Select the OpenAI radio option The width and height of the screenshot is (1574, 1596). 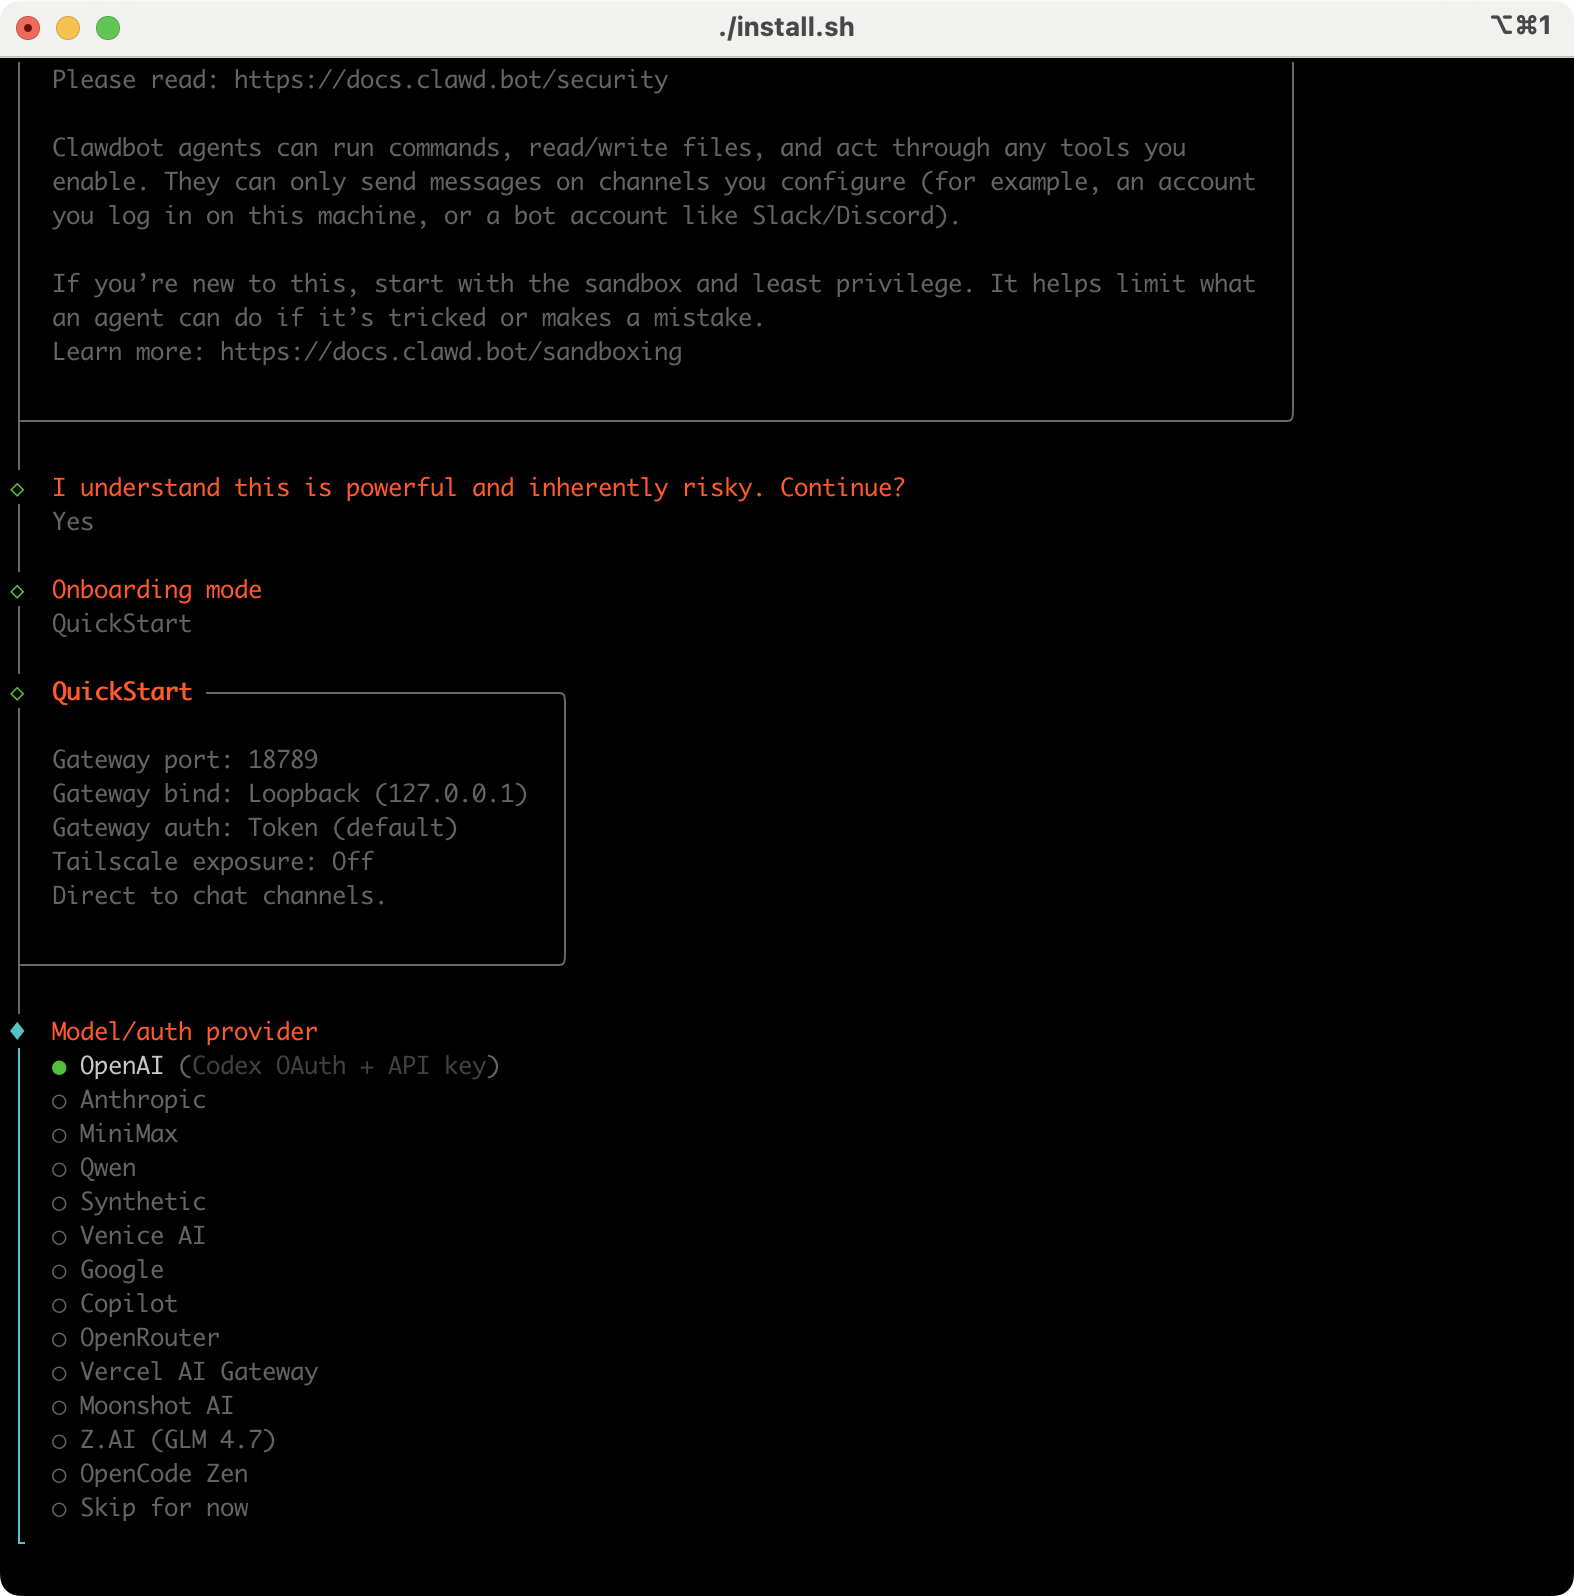(x=120, y=1066)
